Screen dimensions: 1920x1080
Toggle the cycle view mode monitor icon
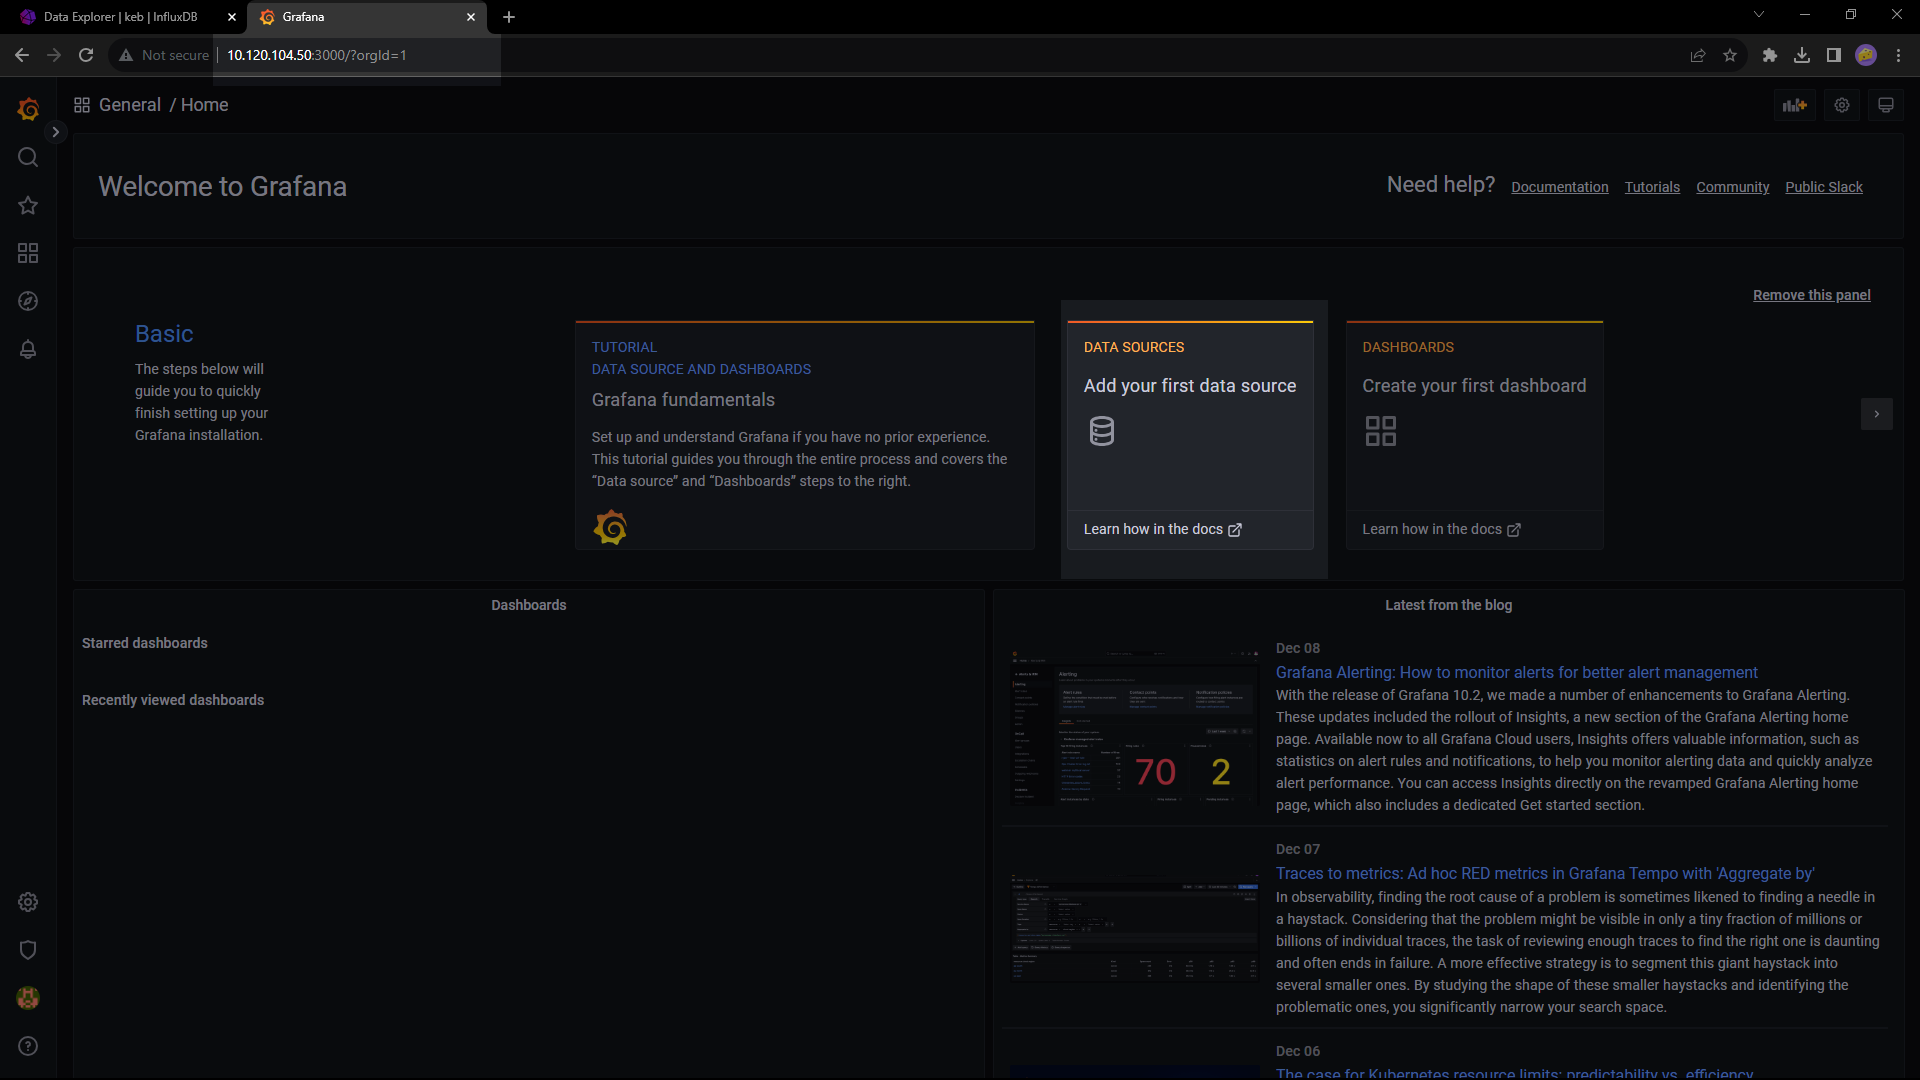click(x=1886, y=105)
